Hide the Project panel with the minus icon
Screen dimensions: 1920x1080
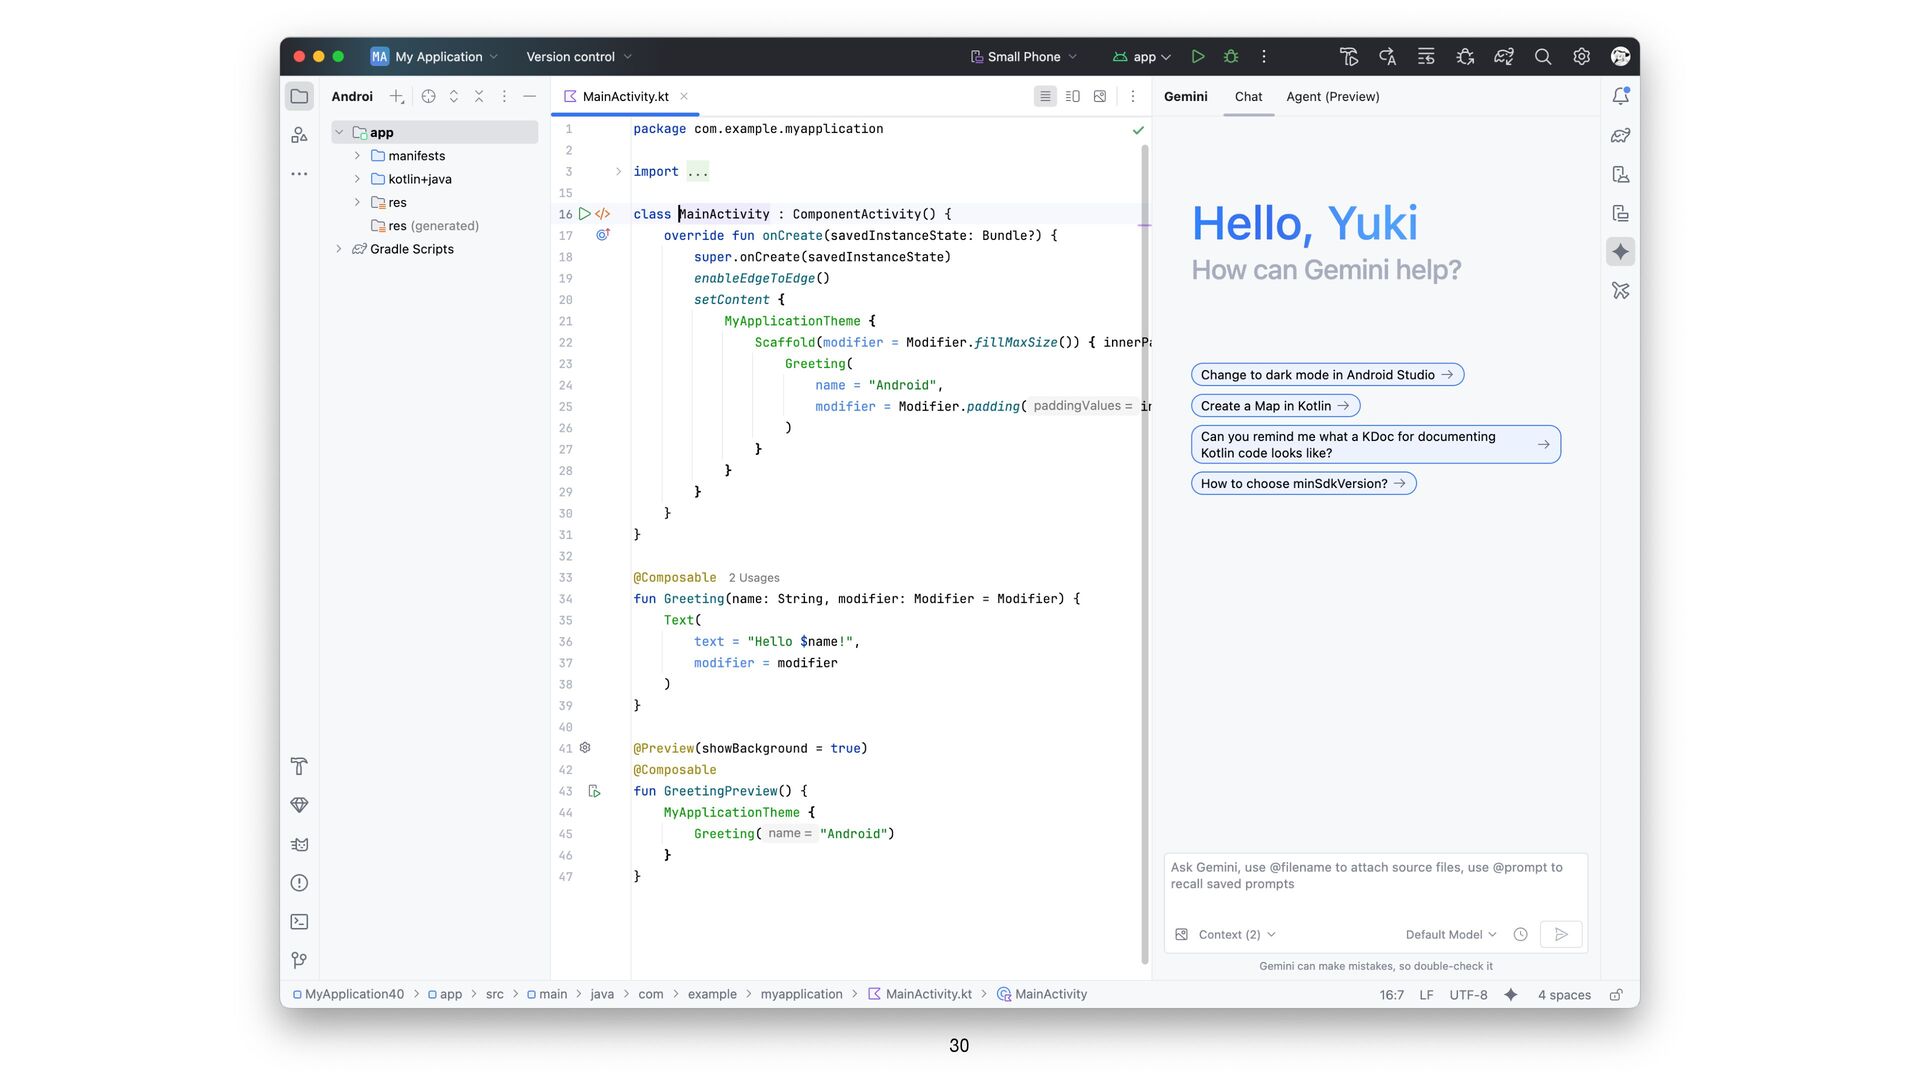pyautogui.click(x=530, y=97)
